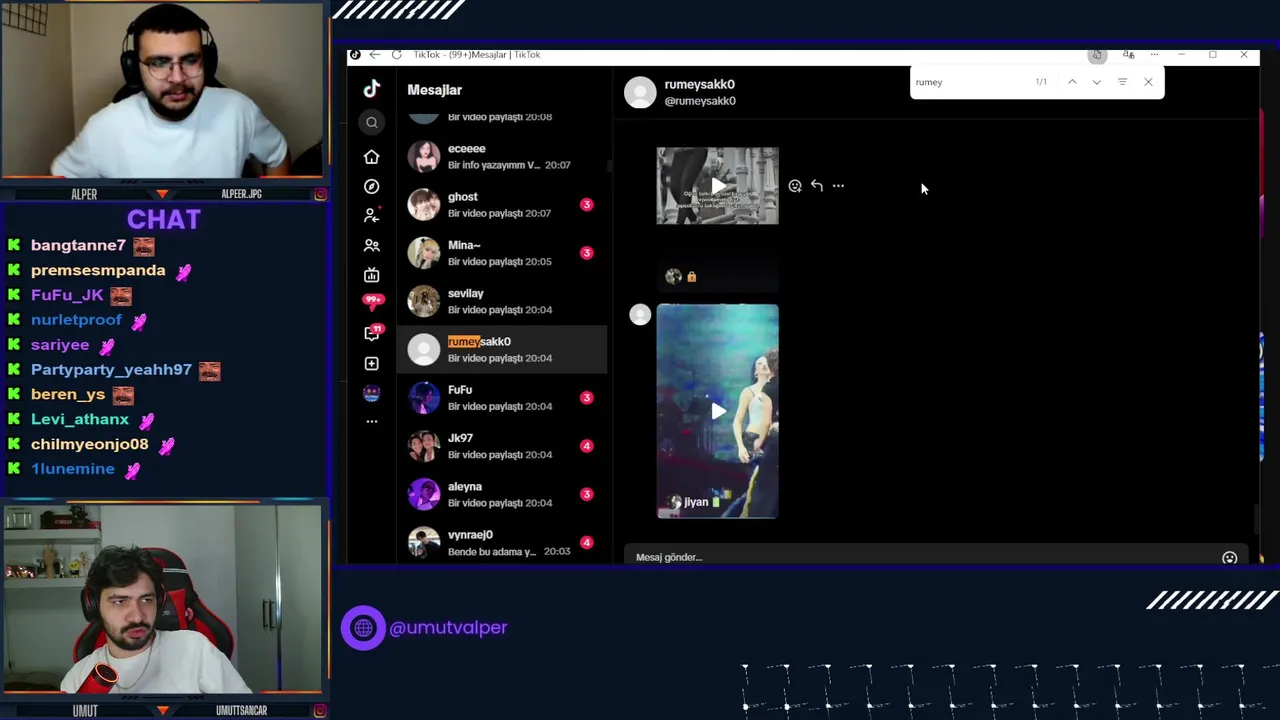
Task: Click beren_ys in stream chat
Action: pos(68,394)
